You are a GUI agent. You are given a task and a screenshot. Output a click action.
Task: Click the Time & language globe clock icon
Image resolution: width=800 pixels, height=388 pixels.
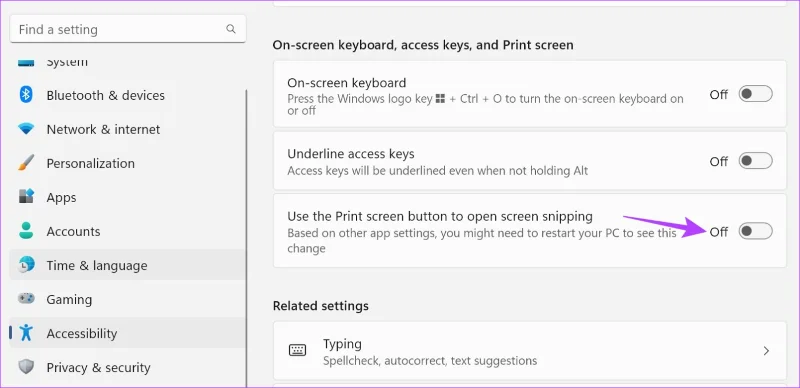click(26, 265)
